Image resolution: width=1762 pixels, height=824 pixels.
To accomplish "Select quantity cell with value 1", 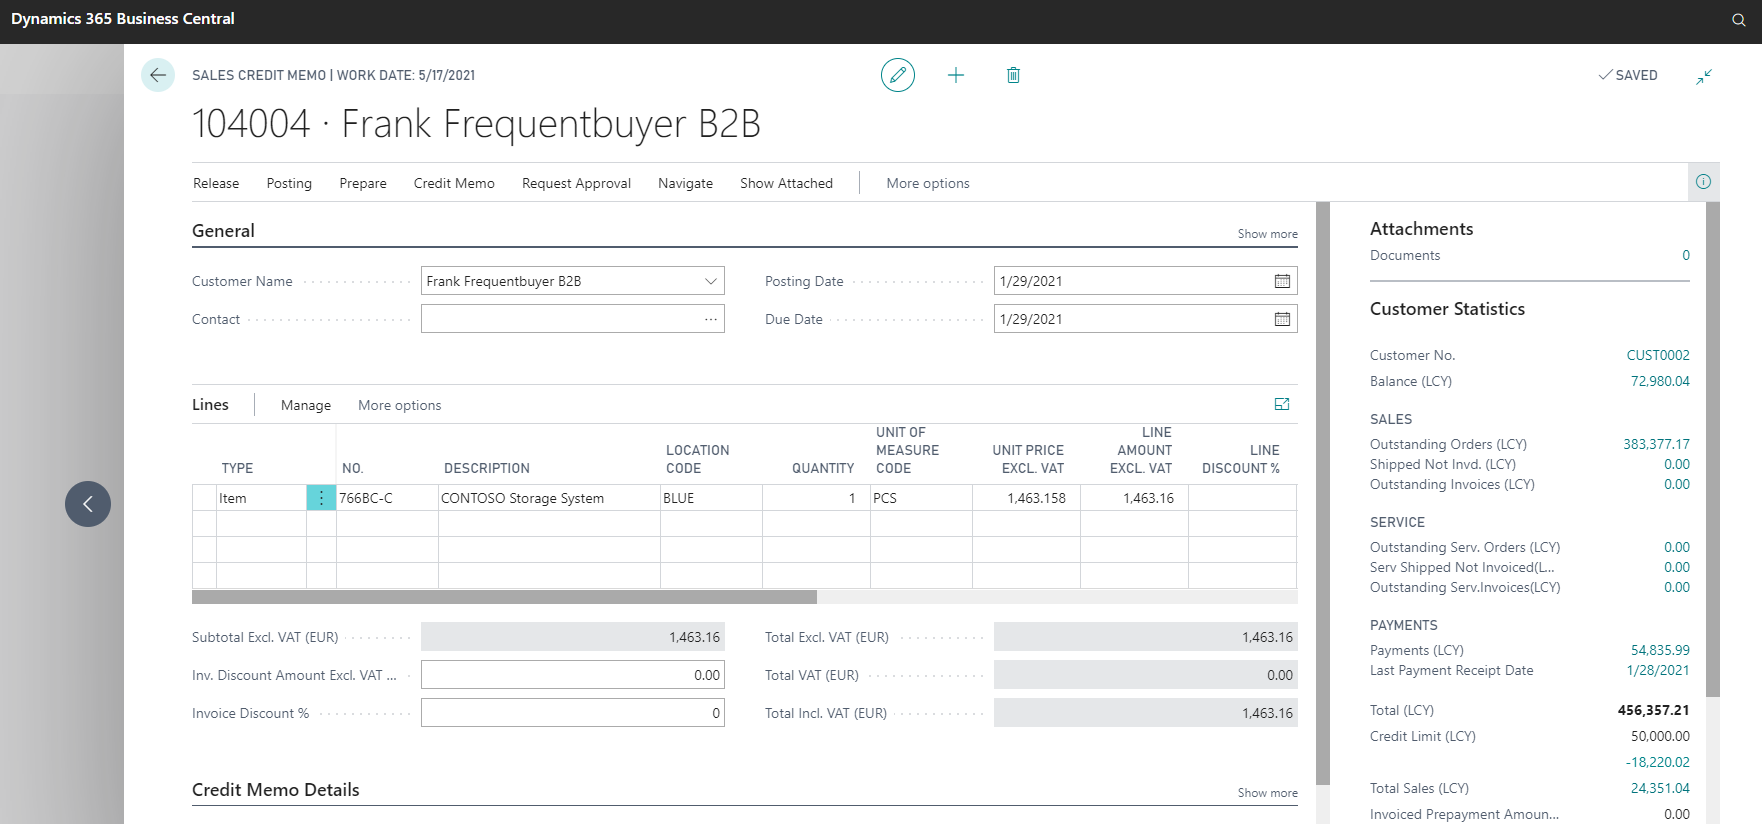I will pyautogui.click(x=816, y=498).
